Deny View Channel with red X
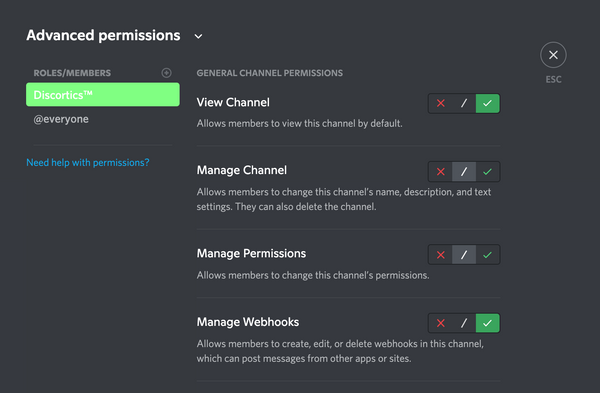The image size is (600, 393). 440,103
